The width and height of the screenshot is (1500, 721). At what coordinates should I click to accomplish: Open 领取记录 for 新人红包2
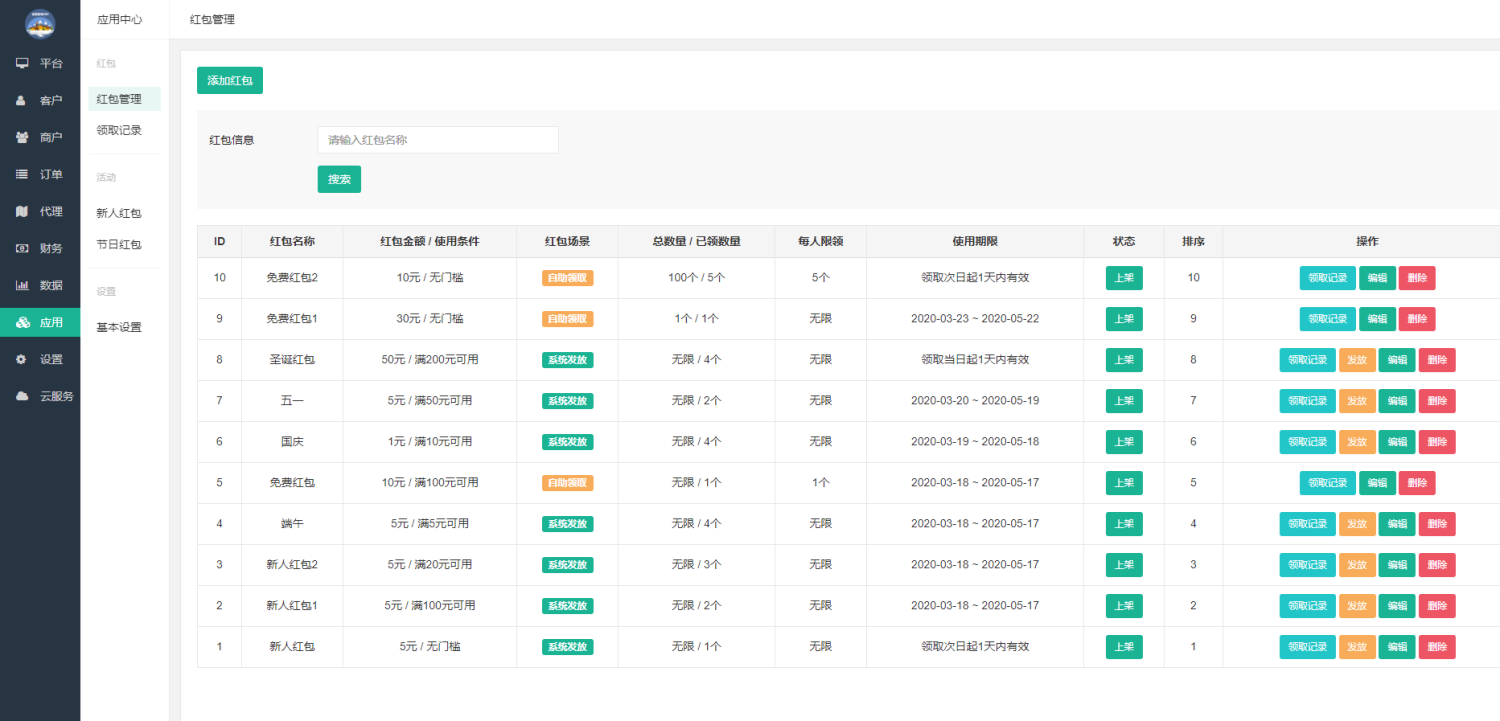pos(1307,565)
